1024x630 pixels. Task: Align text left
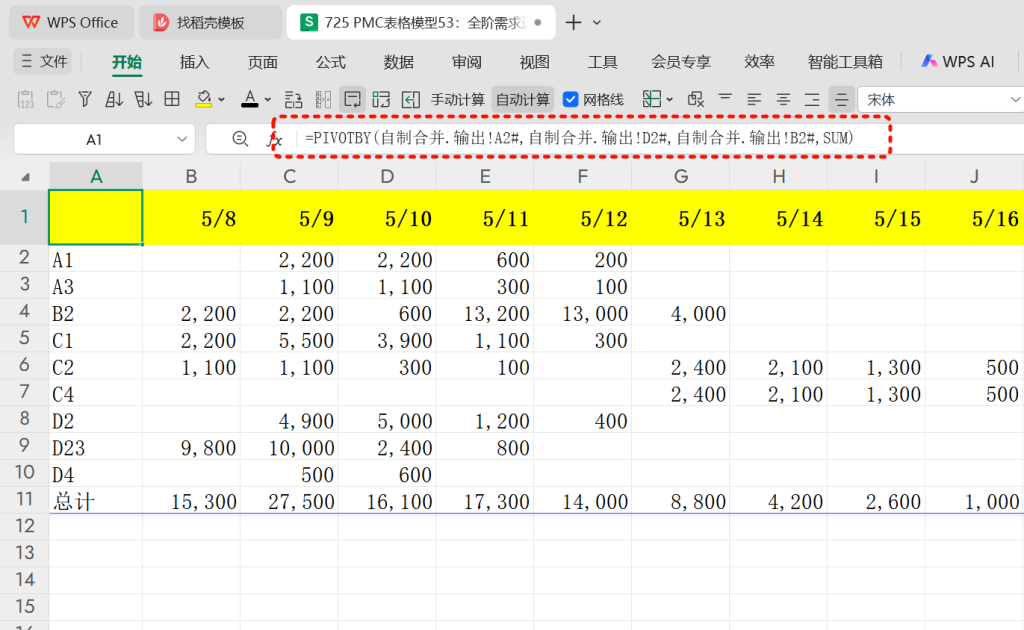pyautogui.click(x=754, y=100)
